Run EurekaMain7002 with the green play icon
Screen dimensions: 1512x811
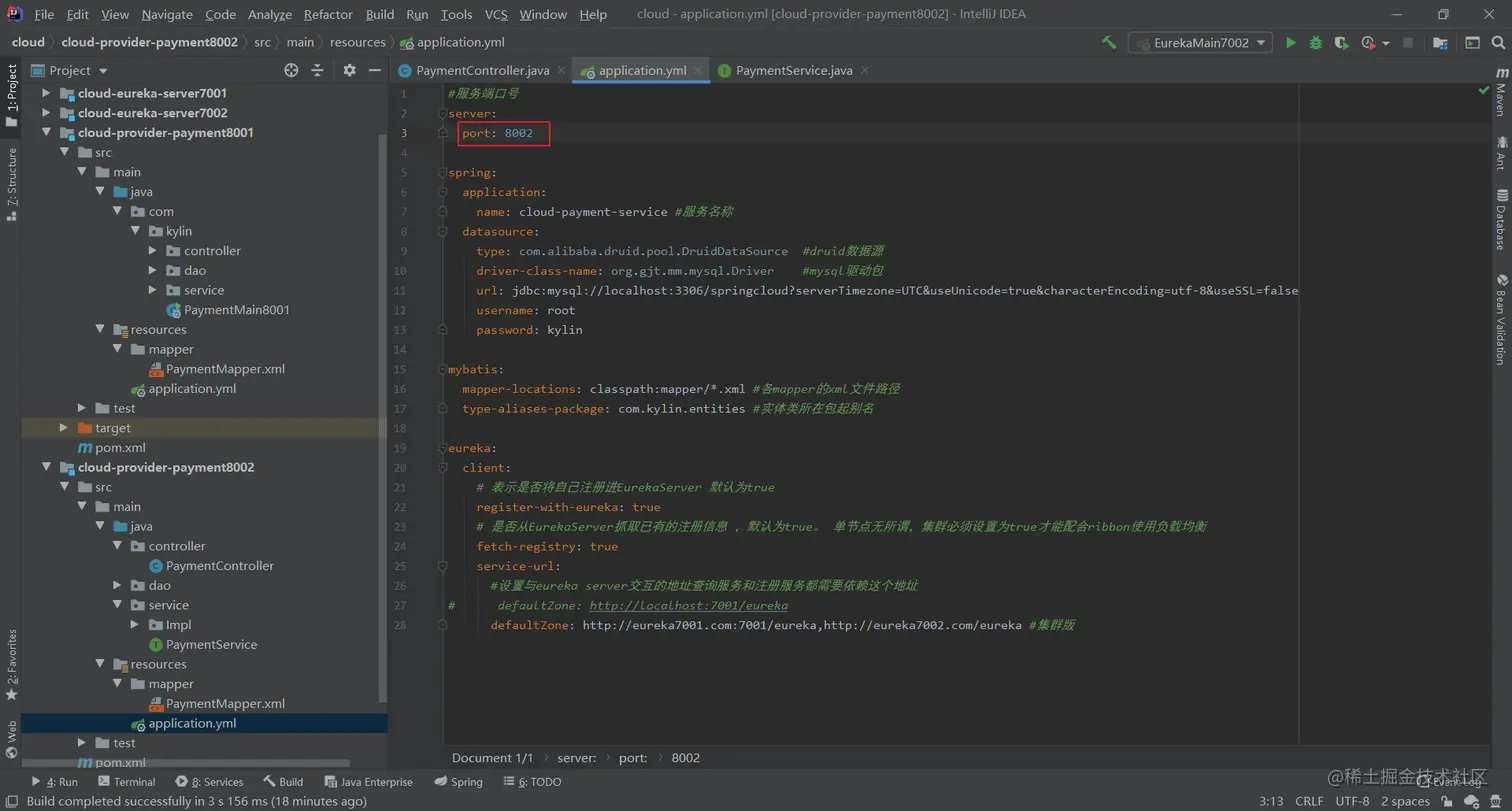pyautogui.click(x=1290, y=43)
